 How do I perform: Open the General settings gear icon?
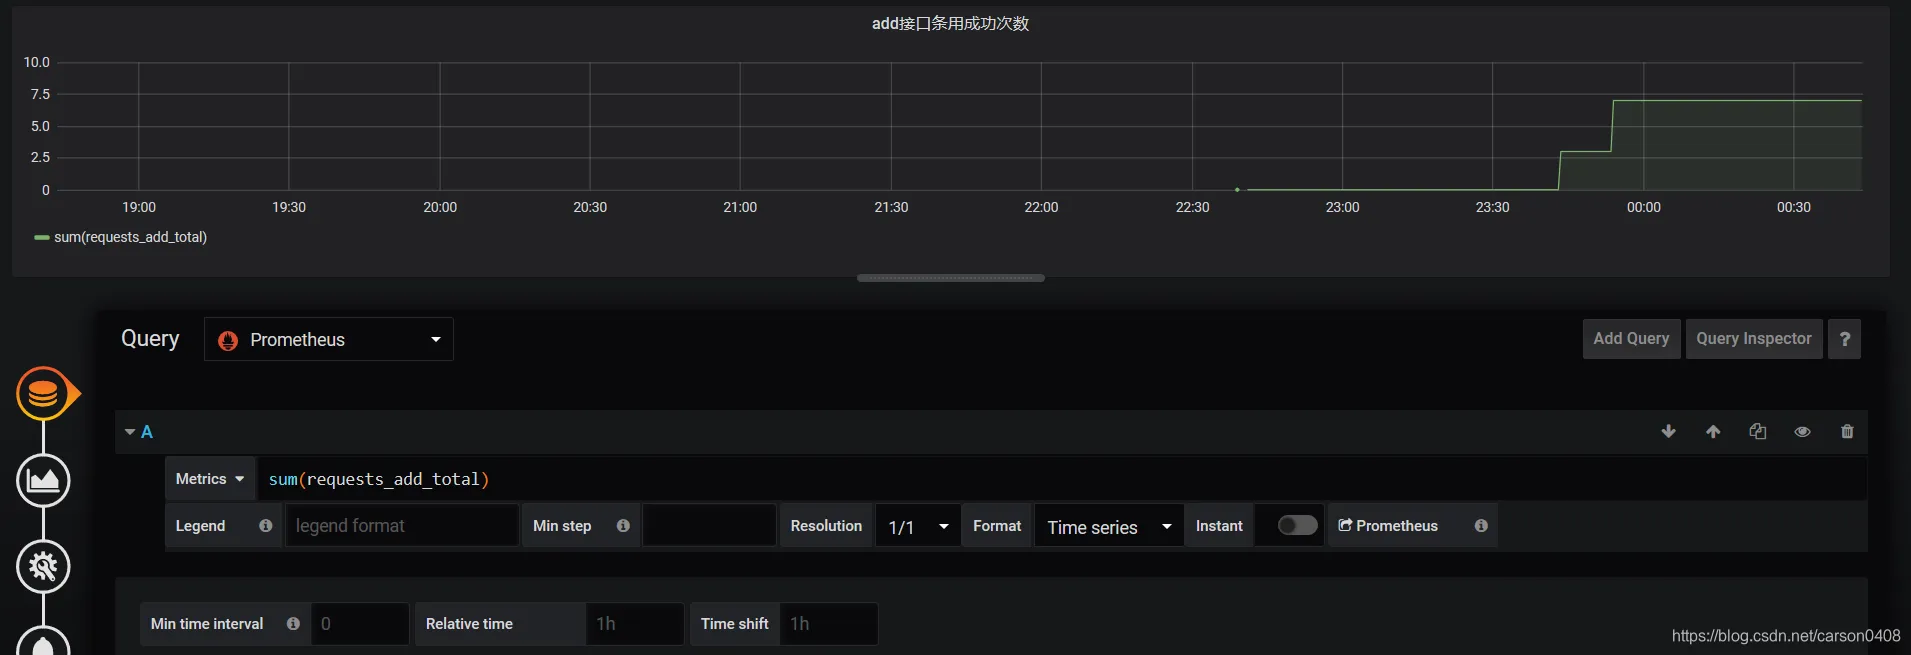pyautogui.click(x=43, y=567)
